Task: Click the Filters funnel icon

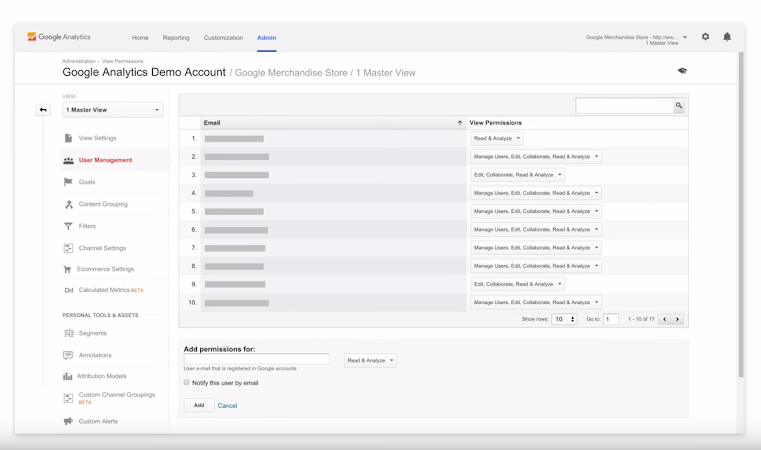Action: 68,226
